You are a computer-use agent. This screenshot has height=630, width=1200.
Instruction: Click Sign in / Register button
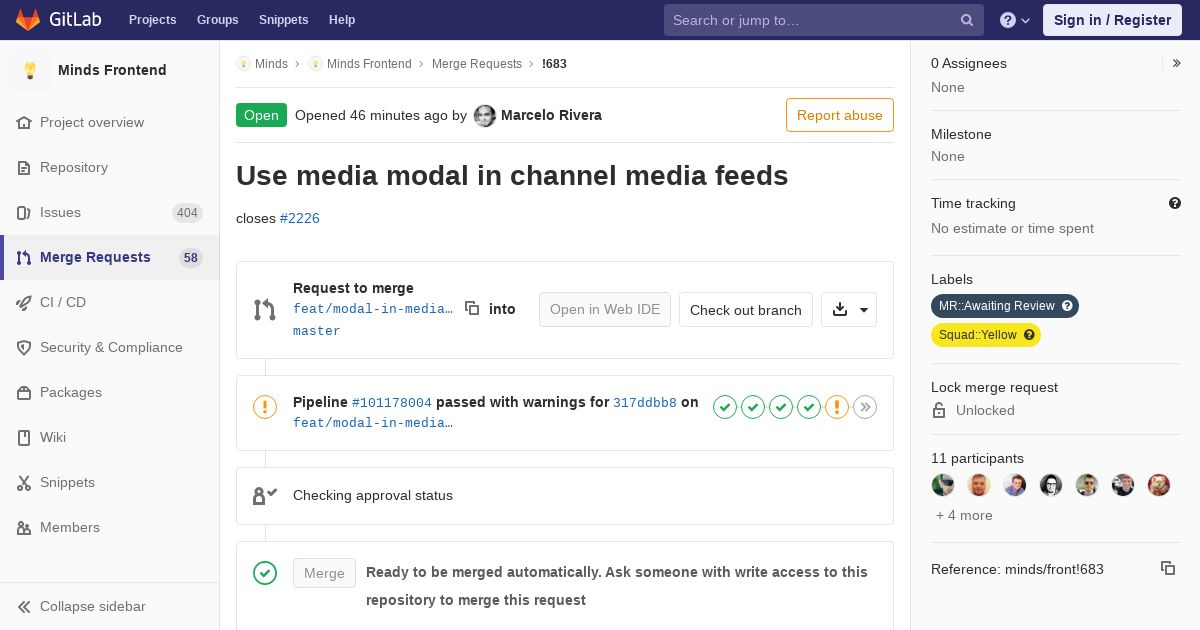(x=1112, y=20)
